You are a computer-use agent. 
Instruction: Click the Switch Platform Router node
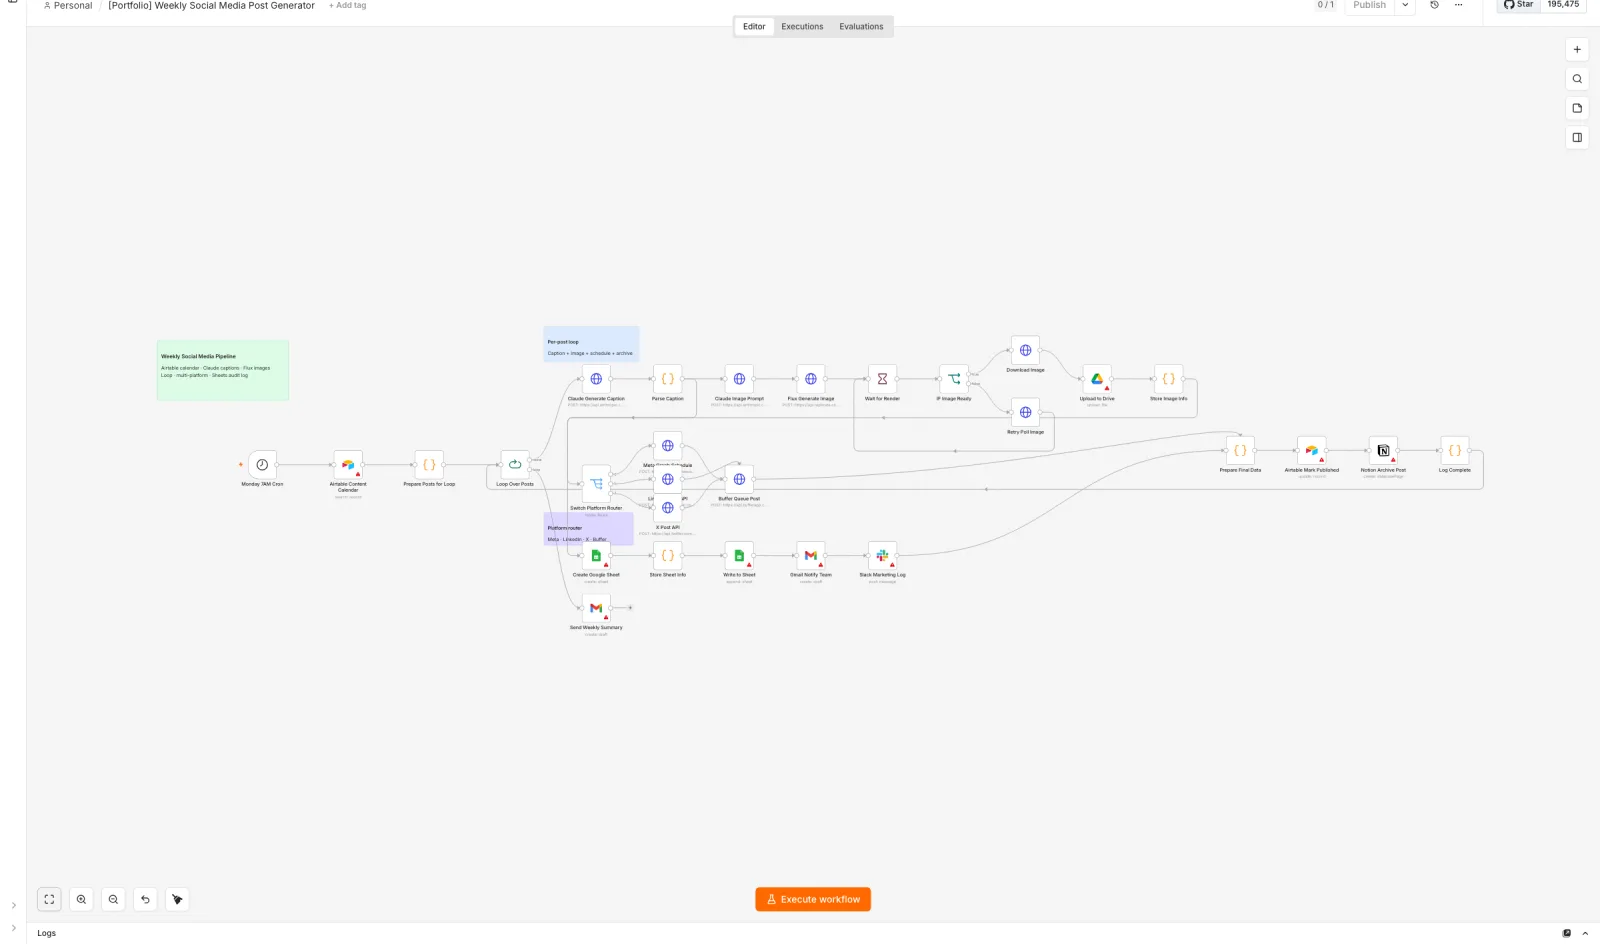coord(596,484)
